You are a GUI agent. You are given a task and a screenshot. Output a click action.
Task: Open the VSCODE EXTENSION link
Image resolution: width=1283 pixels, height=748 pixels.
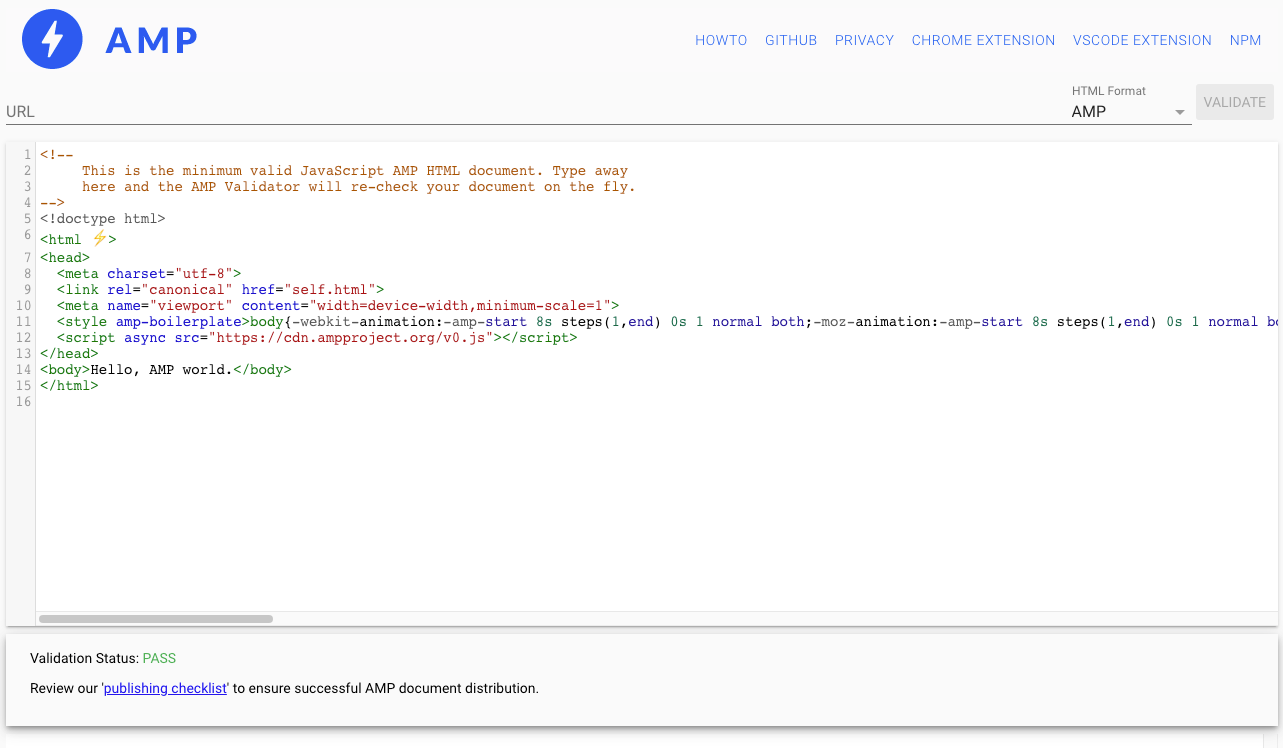click(x=1142, y=40)
